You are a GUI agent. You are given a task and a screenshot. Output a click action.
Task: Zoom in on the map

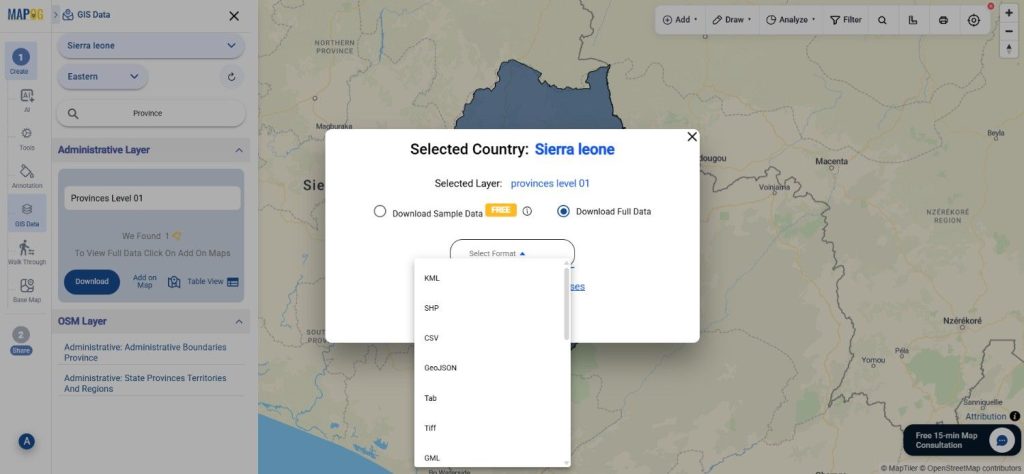click(1009, 13)
